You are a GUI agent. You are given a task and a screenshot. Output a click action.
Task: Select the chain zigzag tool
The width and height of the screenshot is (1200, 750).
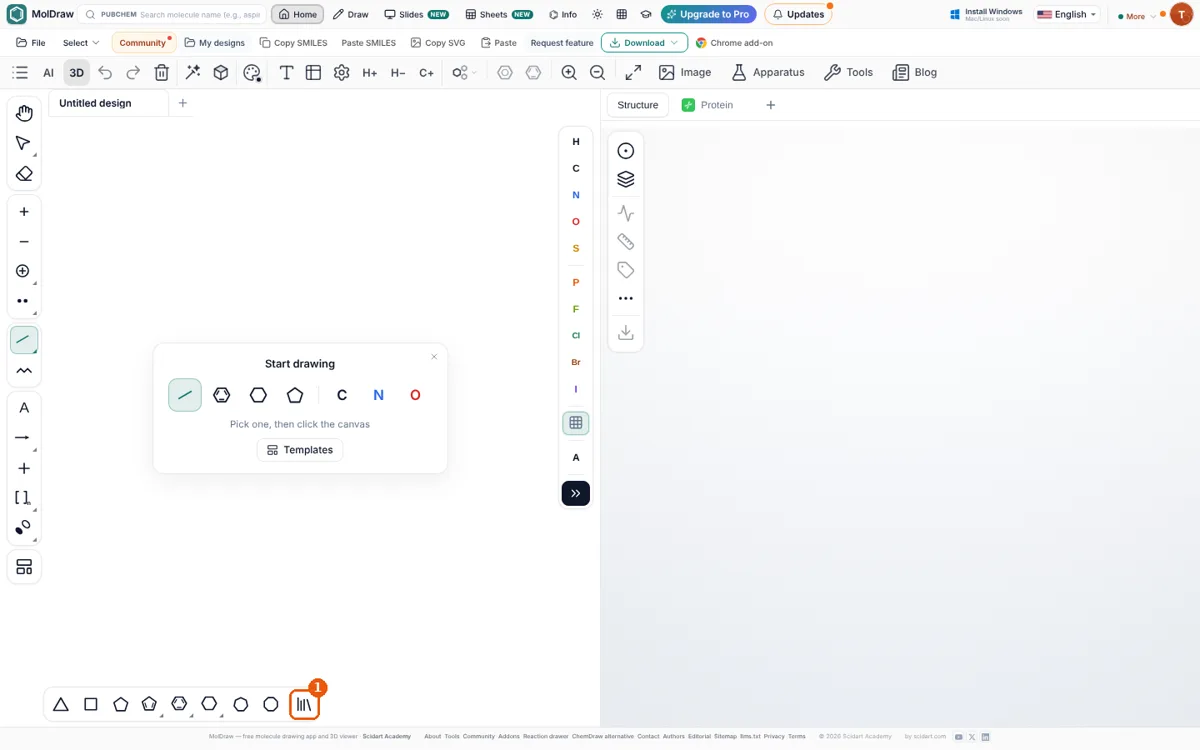[x=24, y=371]
